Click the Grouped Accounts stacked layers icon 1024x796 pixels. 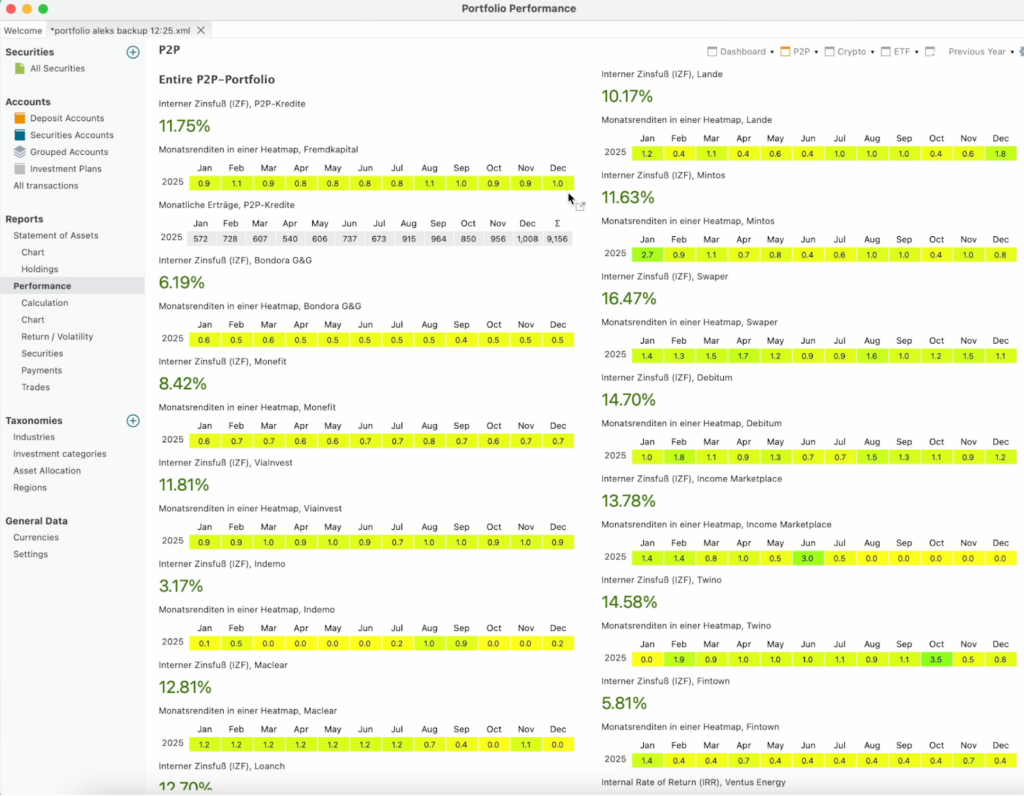click(20, 152)
